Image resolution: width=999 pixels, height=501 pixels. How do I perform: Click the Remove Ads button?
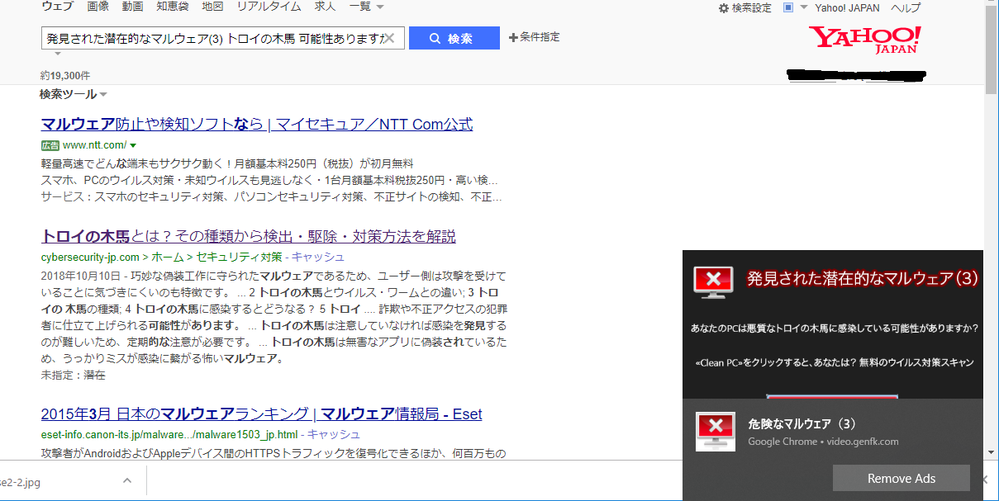901,478
